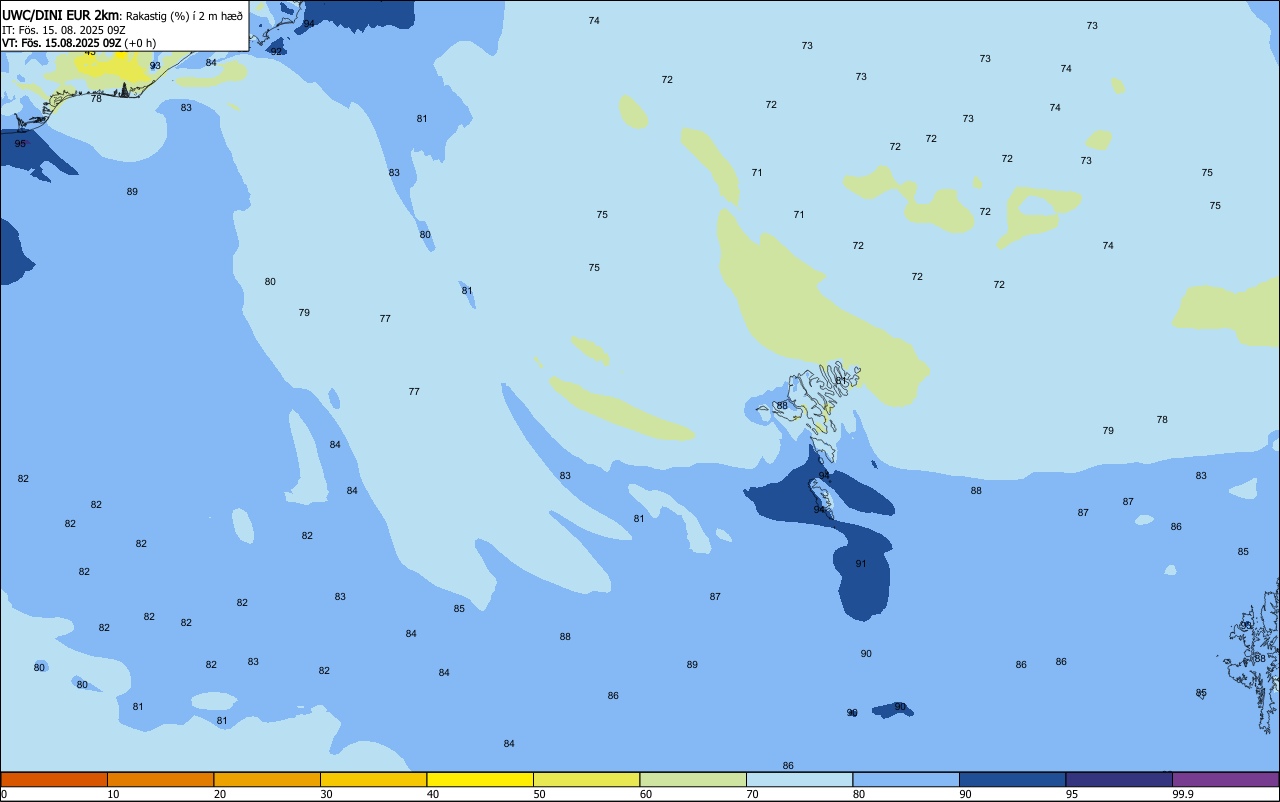
Task: Click the '0' label at the scale start
Action: coord(4,794)
